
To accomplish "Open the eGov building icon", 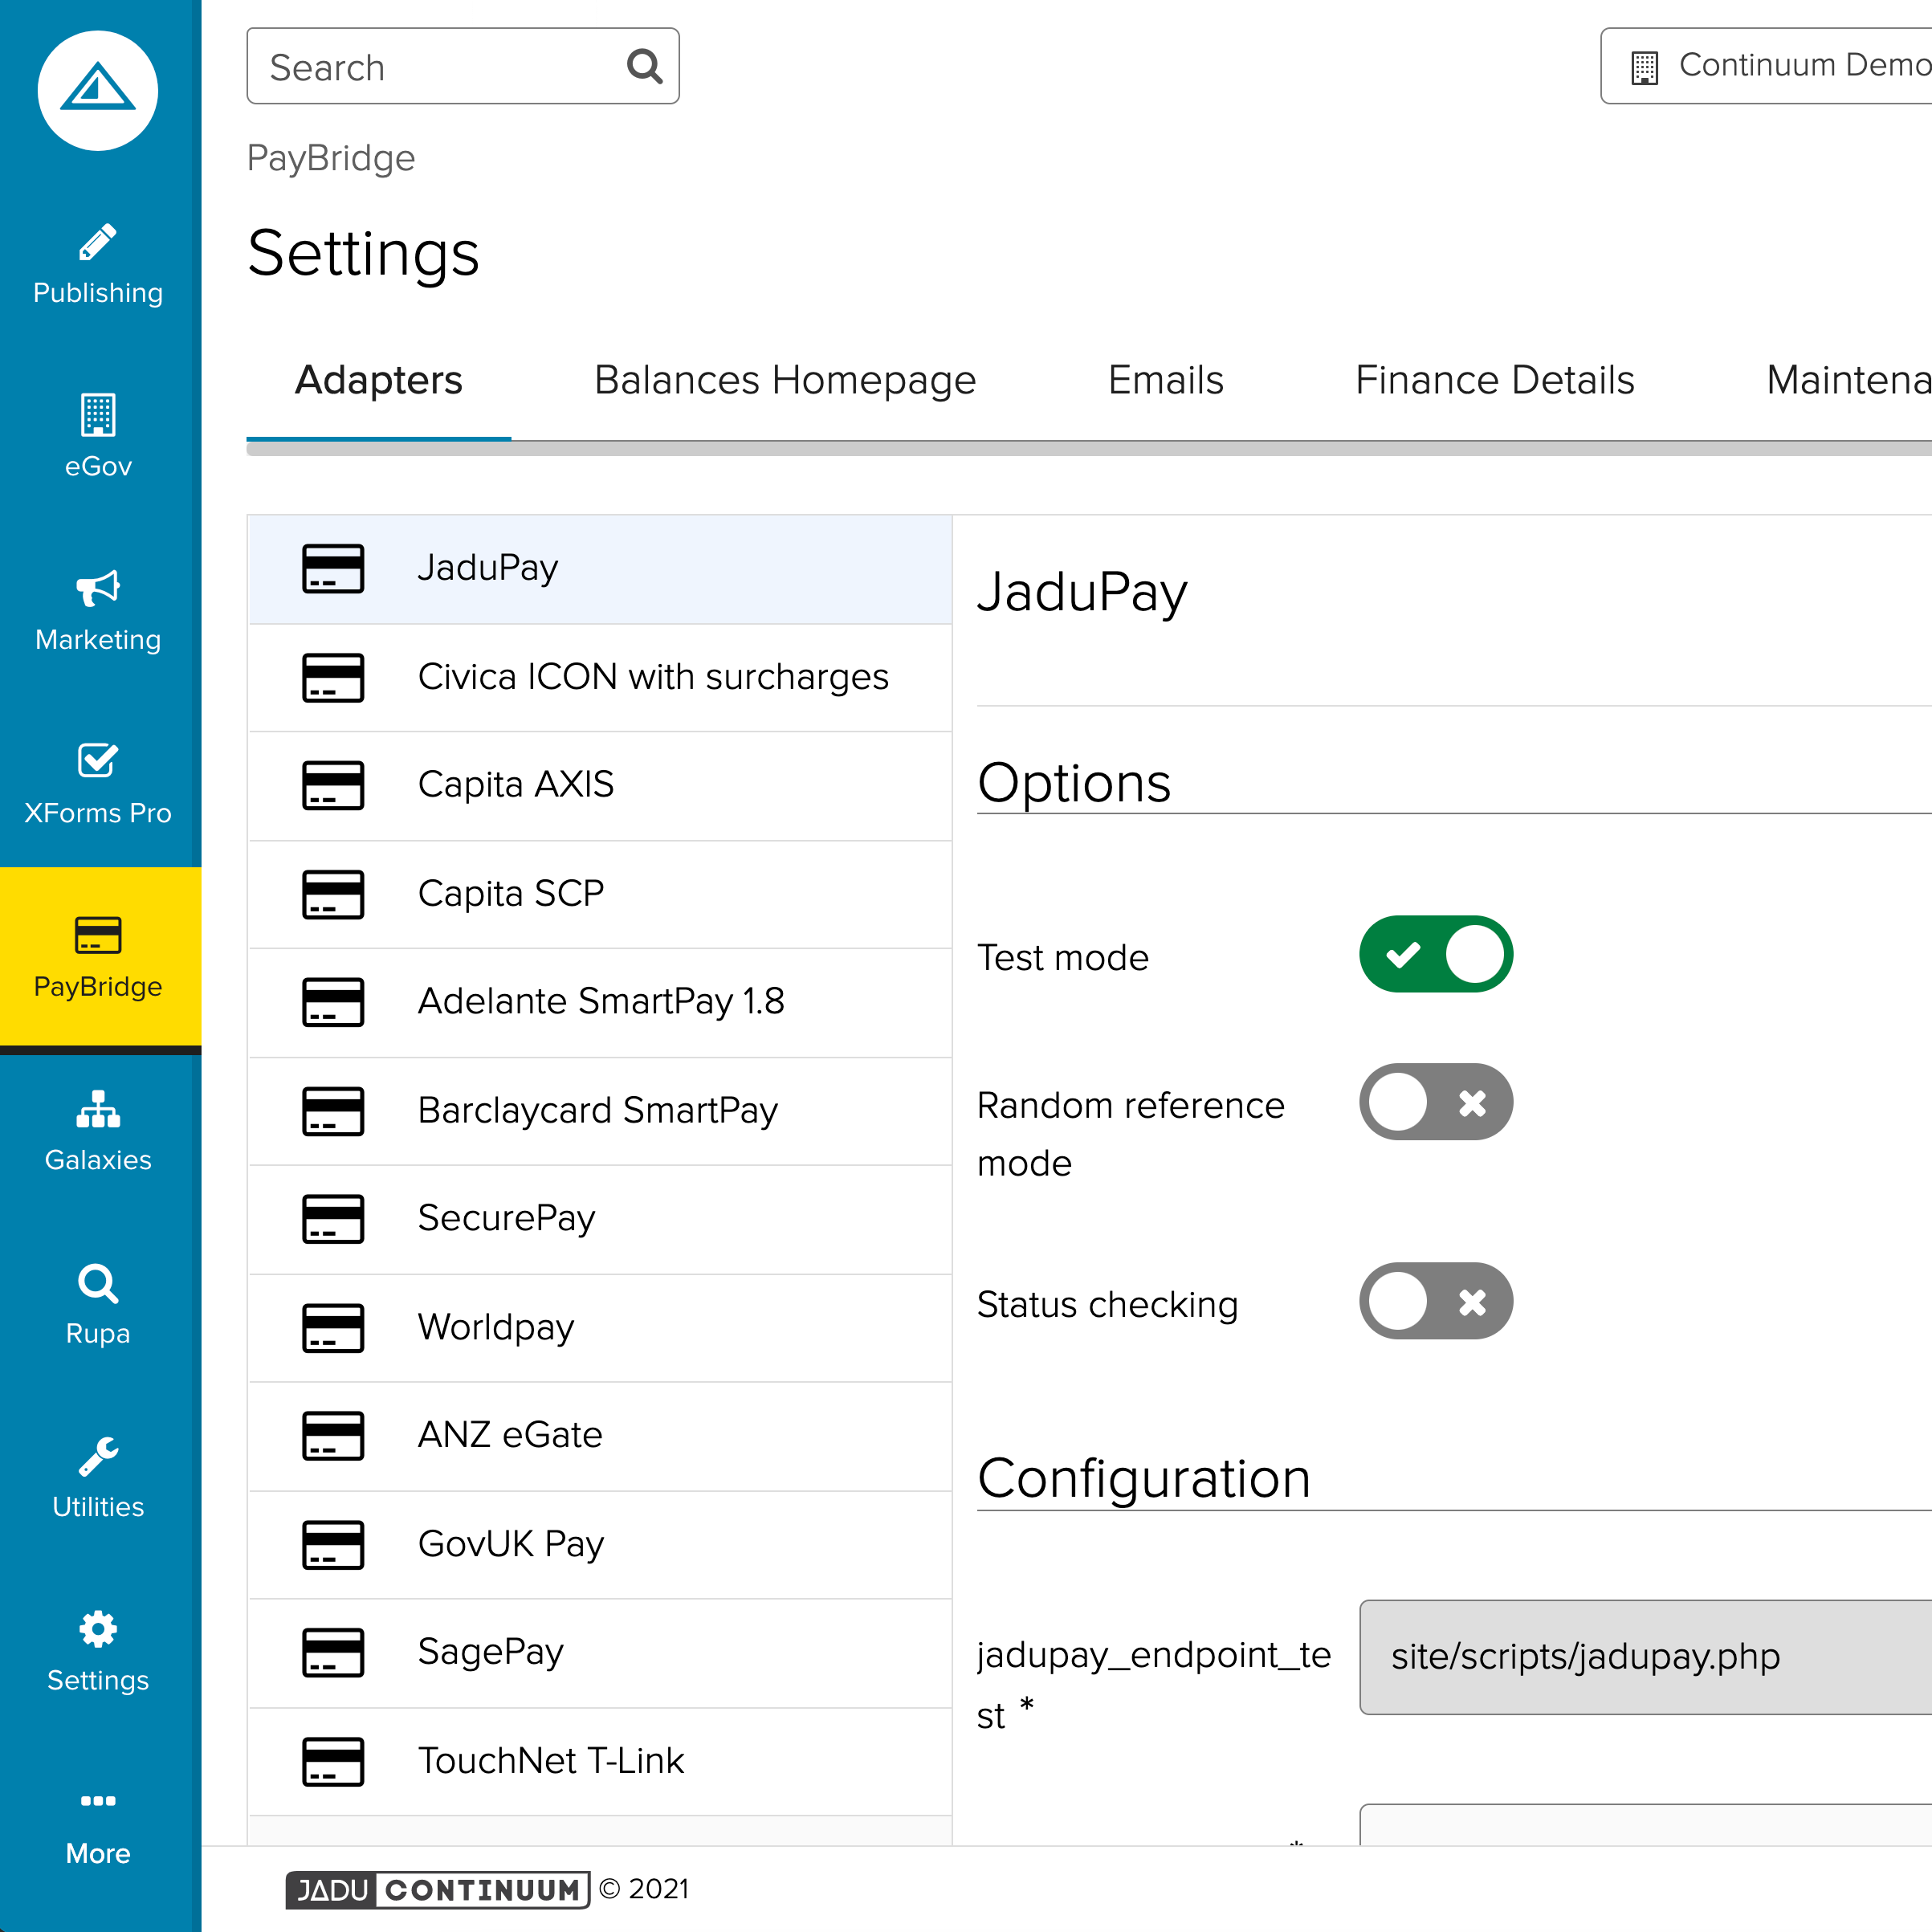I will point(98,415).
